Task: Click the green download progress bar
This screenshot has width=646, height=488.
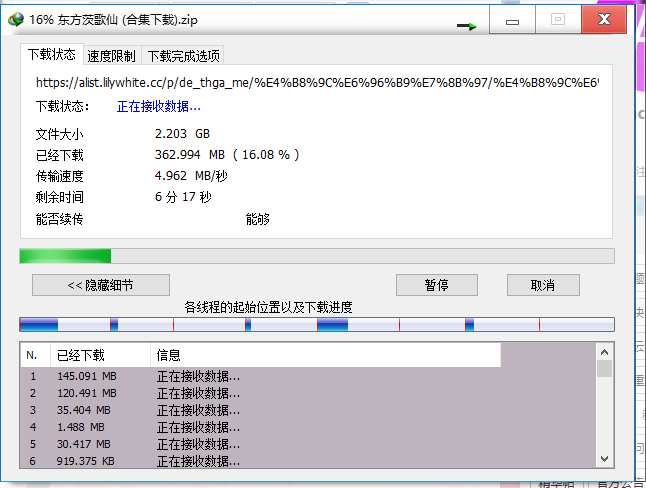Action: click(x=317, y=256)
